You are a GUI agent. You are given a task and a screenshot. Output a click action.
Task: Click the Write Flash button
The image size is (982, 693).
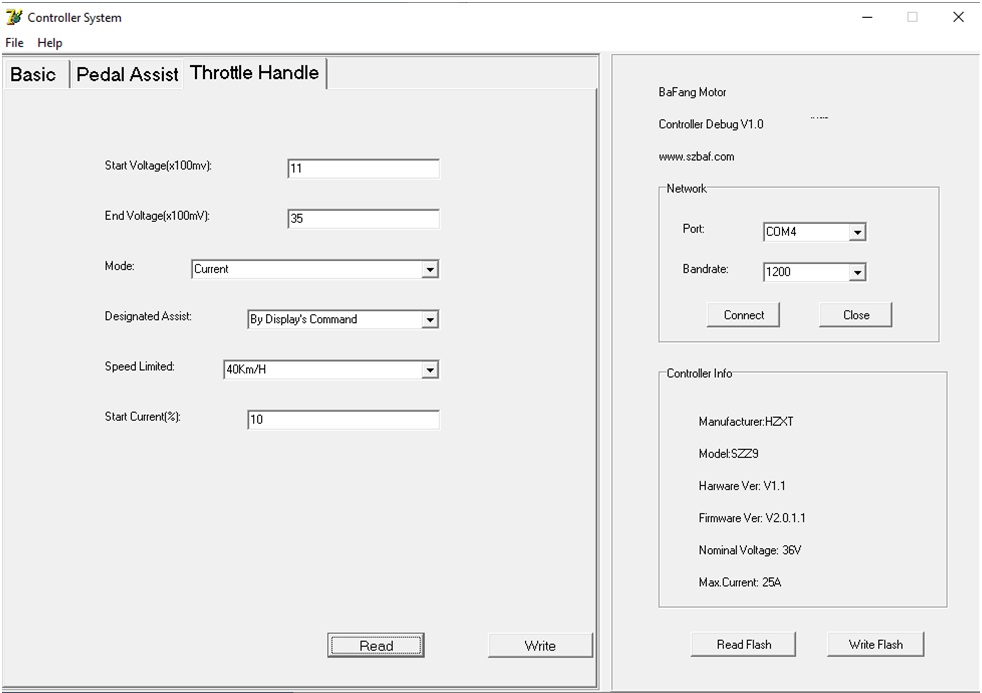tap(876, 644)
